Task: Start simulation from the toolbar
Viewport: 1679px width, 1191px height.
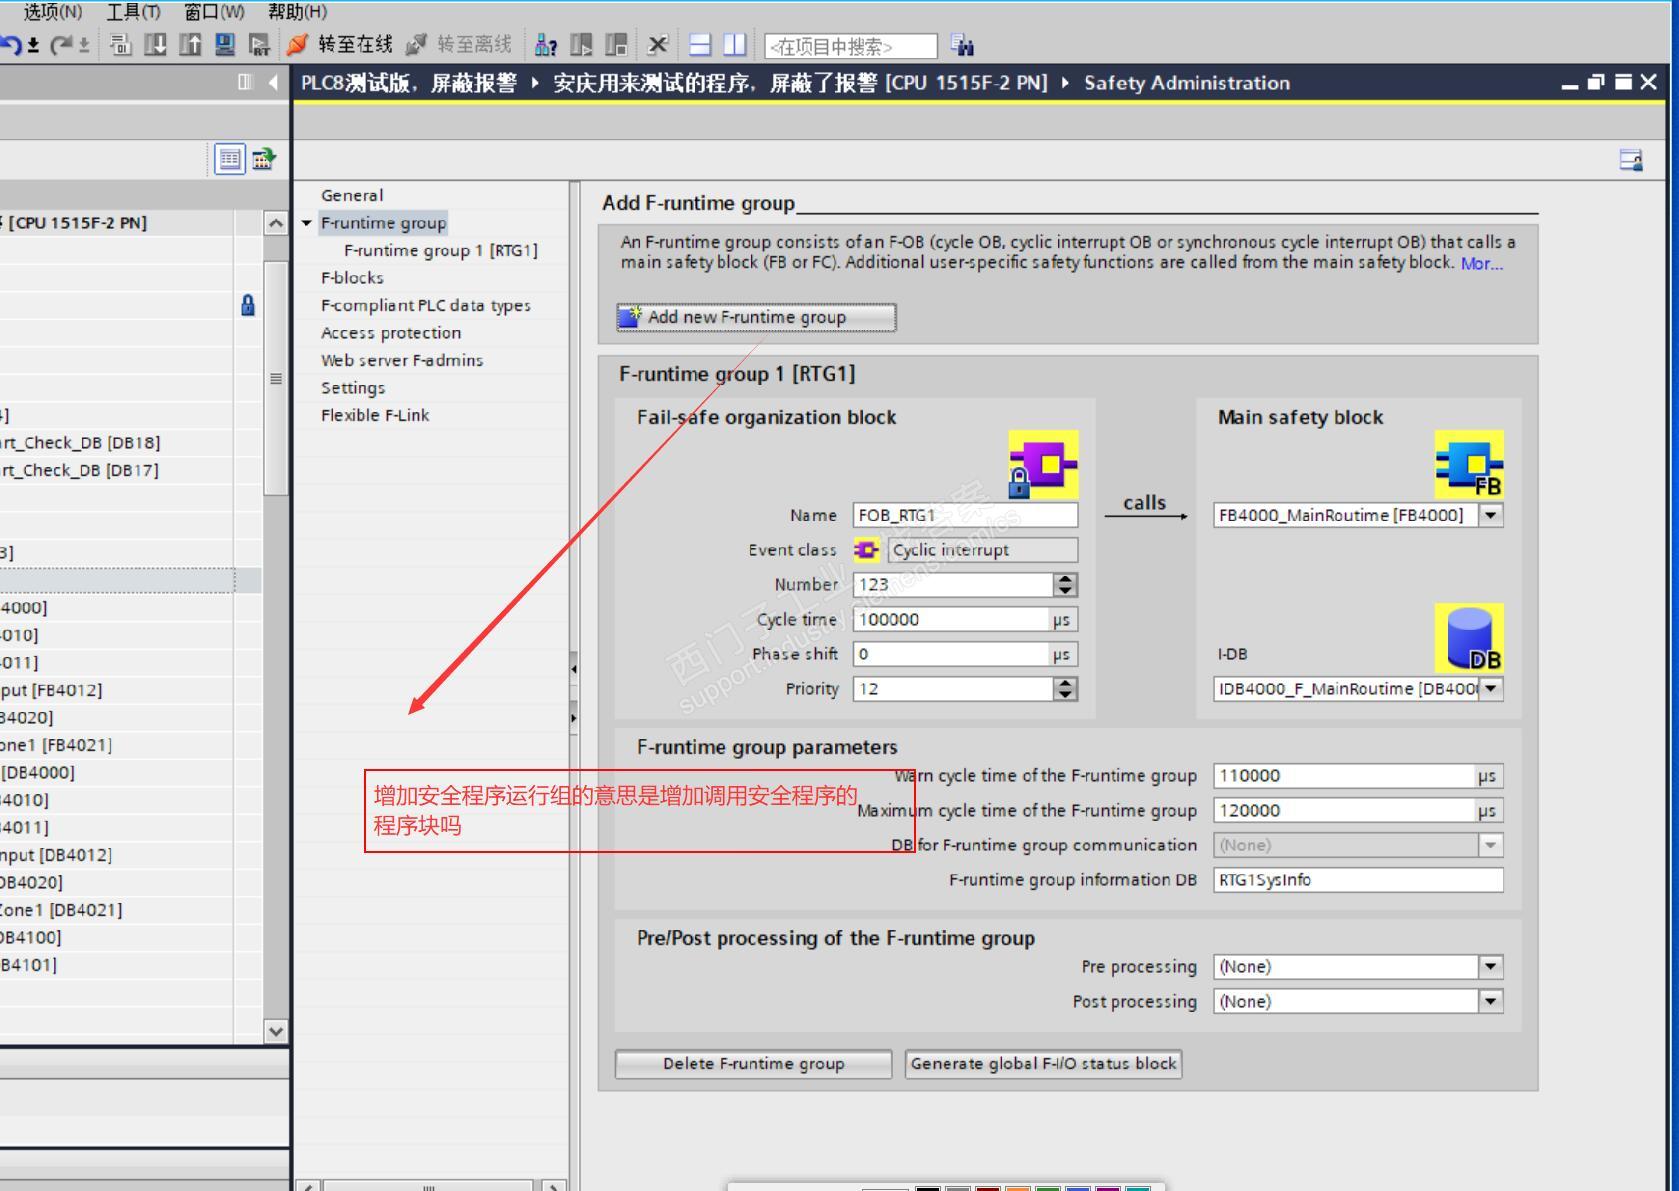Action: [225, 45]
